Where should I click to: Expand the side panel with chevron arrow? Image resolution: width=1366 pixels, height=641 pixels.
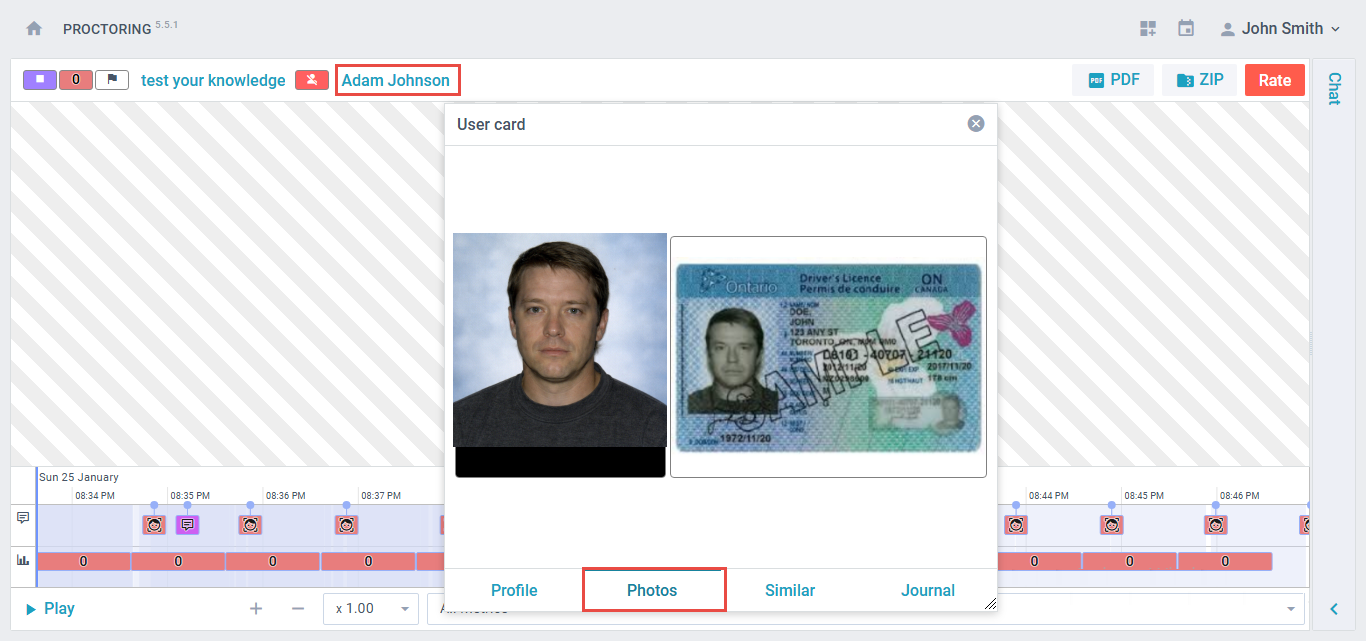click(1334, 608)
